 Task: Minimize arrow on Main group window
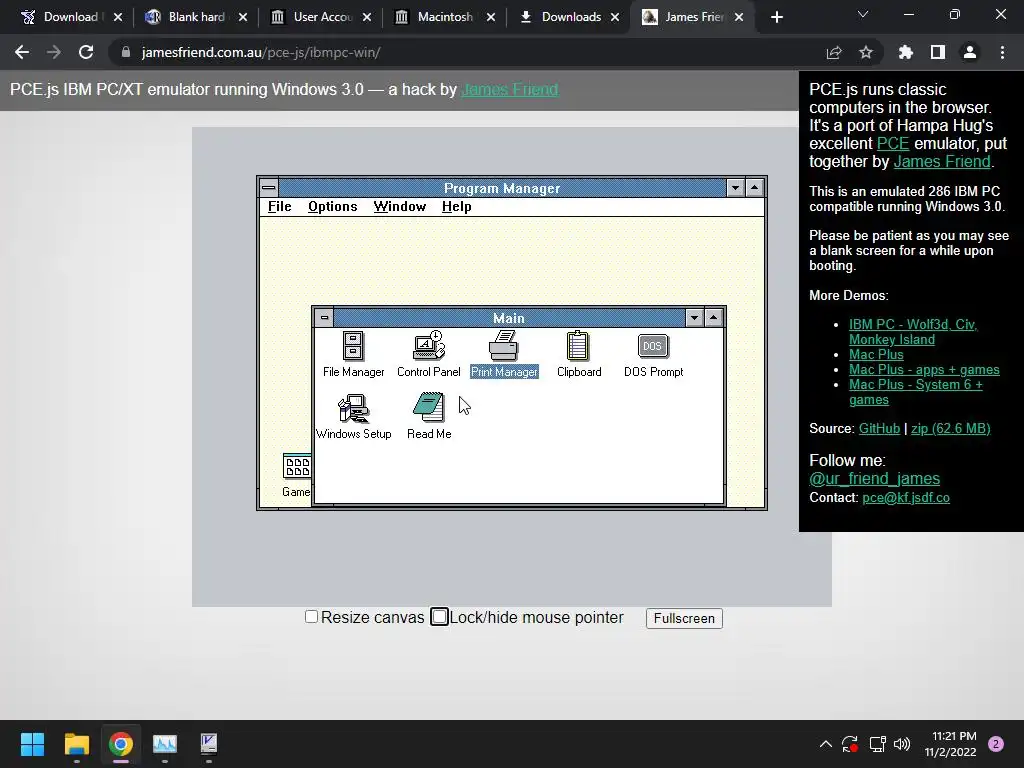[x=694, y=318]
